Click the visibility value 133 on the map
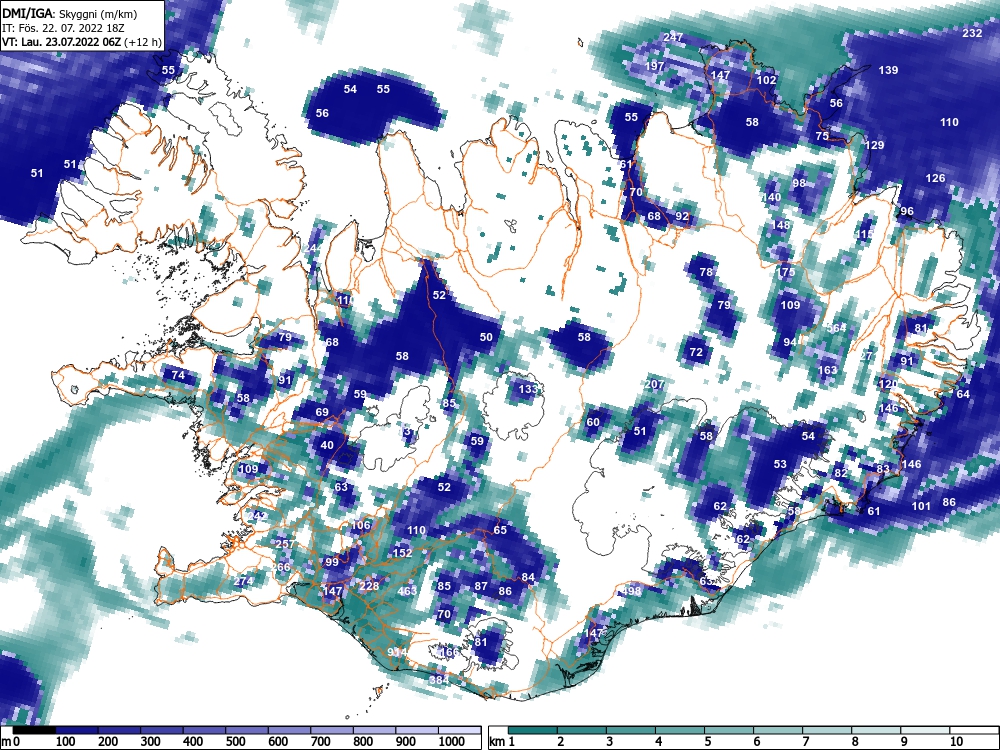This screenshot has height=750, width=1000. tap(528, 389)
